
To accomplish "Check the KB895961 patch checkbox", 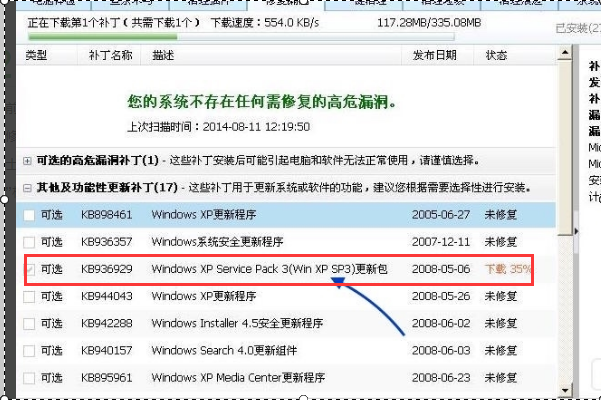I will point(29,379).
